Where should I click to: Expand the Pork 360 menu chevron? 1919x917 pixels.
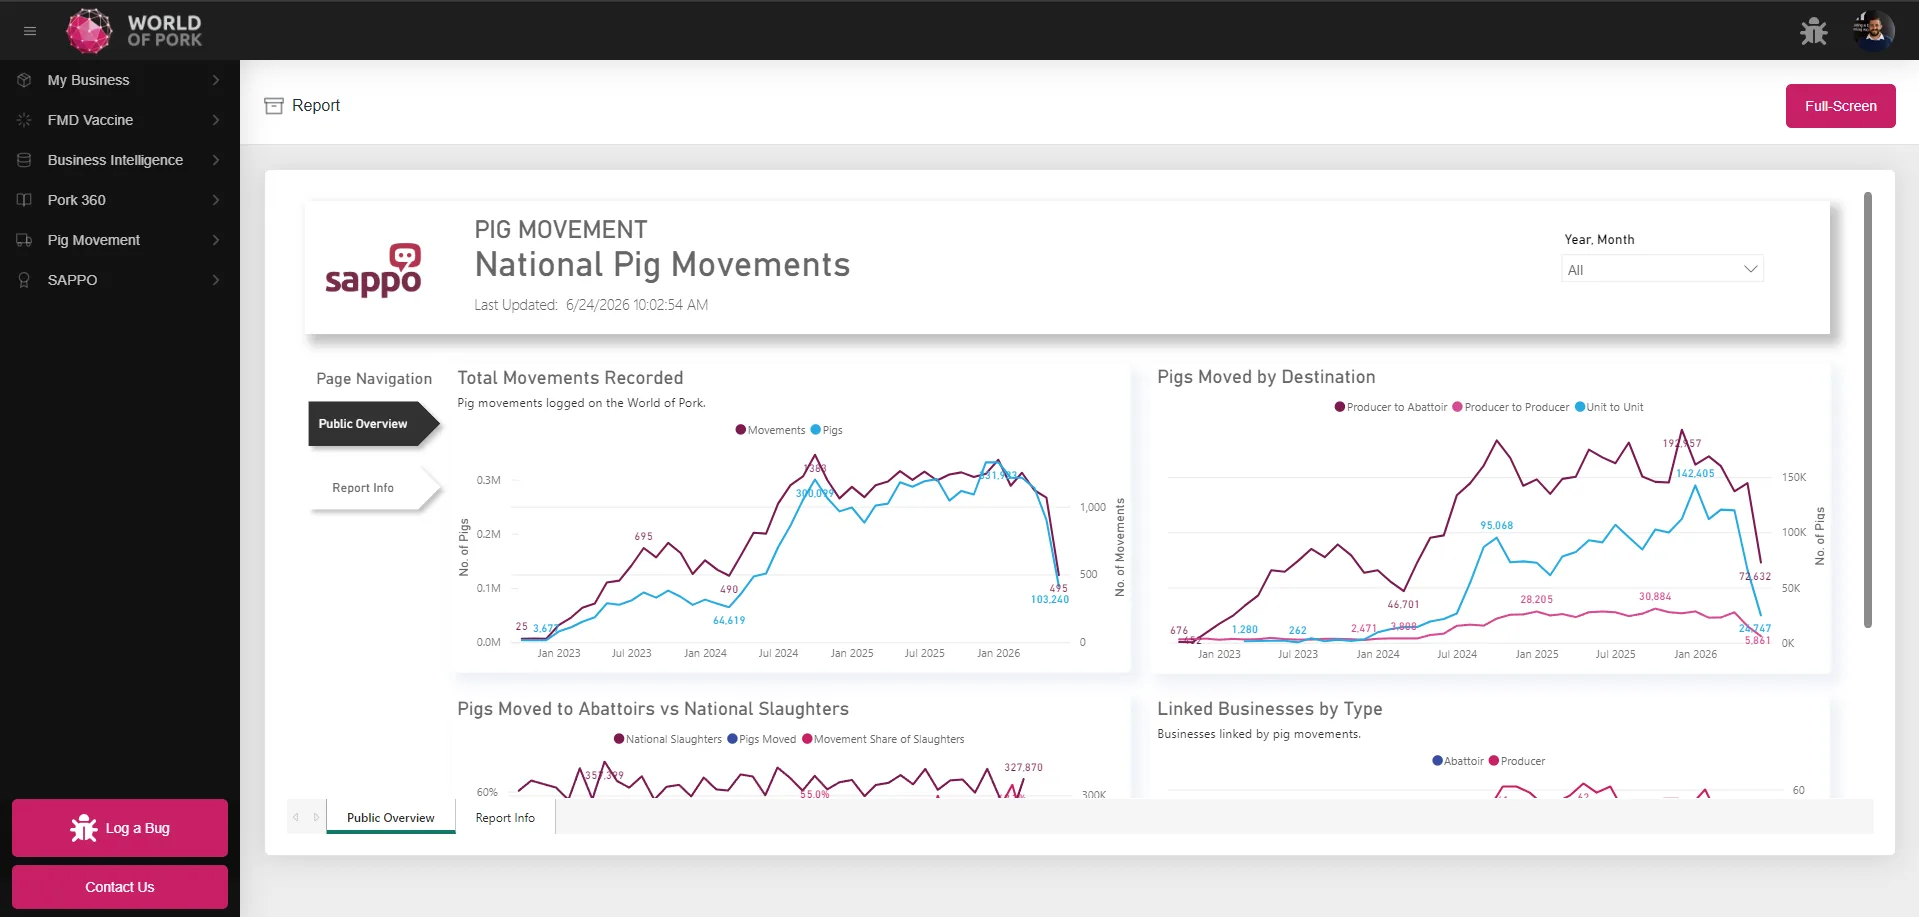(215, 200)
